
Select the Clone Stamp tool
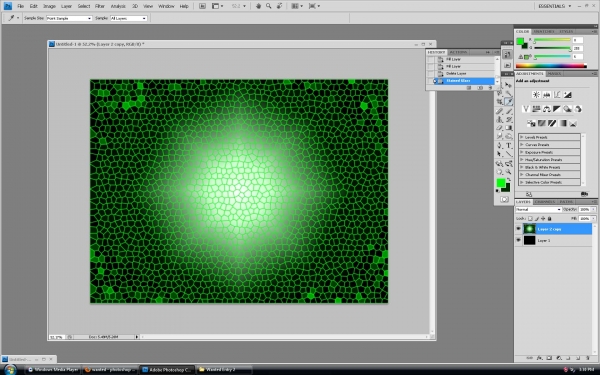pos(499,119)
